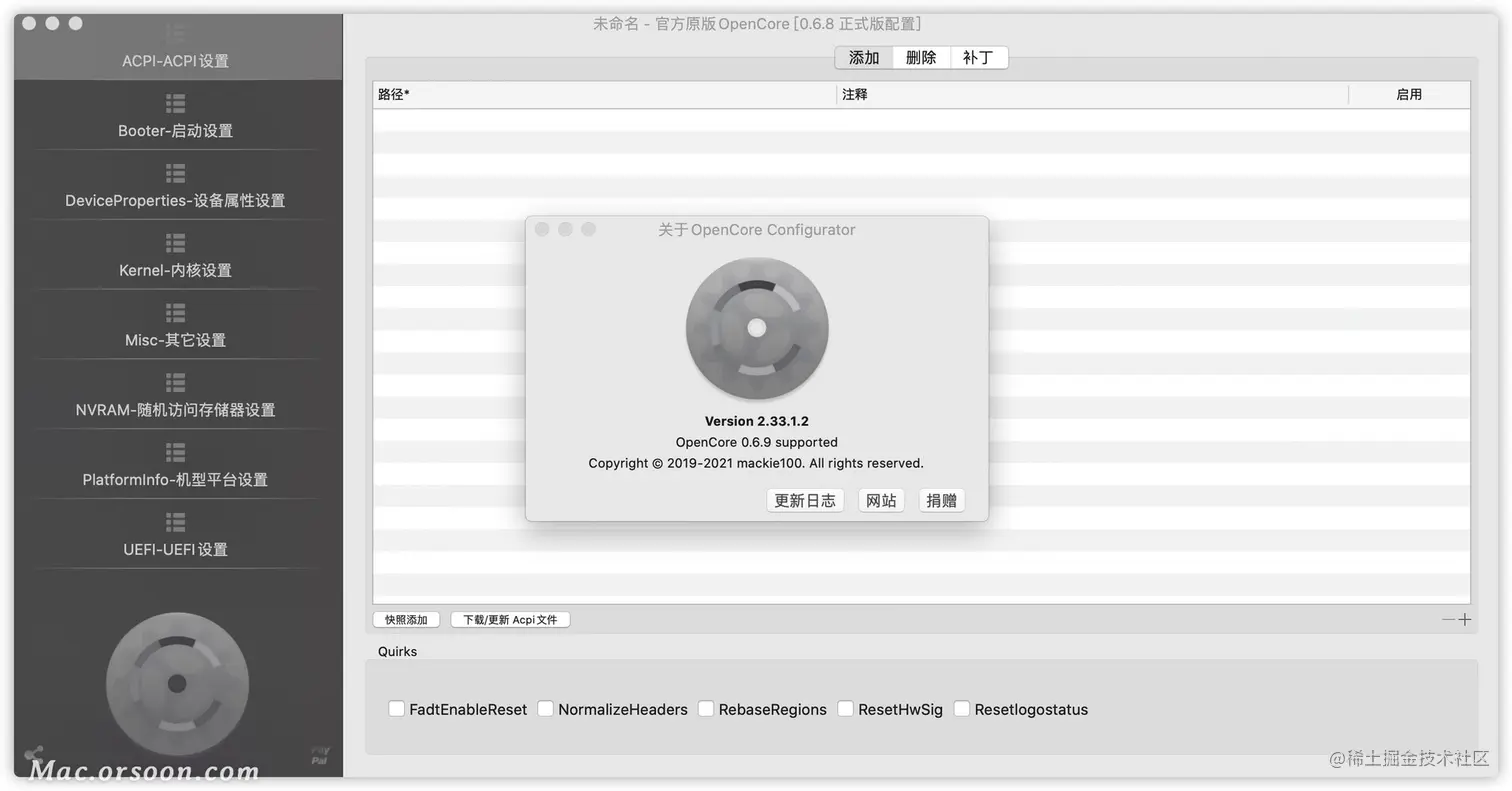The width and height of the screenshot is (1512, 791).
Task: Enable the Resetlogostatus quirk
Action: coord(962,709)
